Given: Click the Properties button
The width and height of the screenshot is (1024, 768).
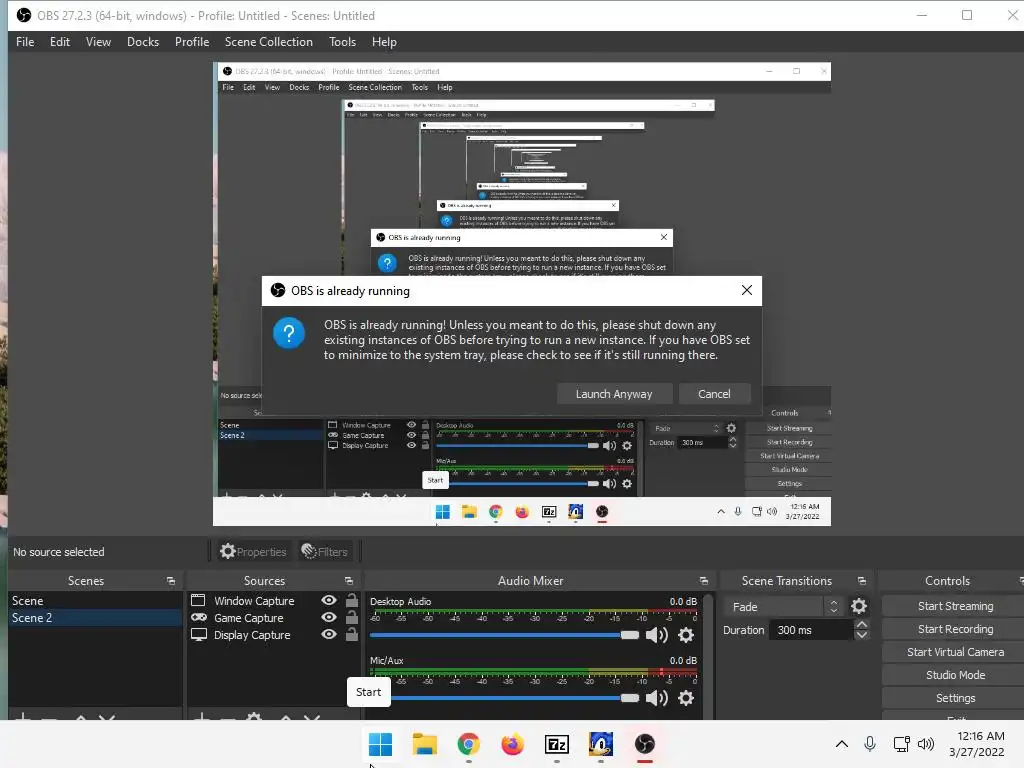Looking at the screenshot, I should [x=253, y=552].
